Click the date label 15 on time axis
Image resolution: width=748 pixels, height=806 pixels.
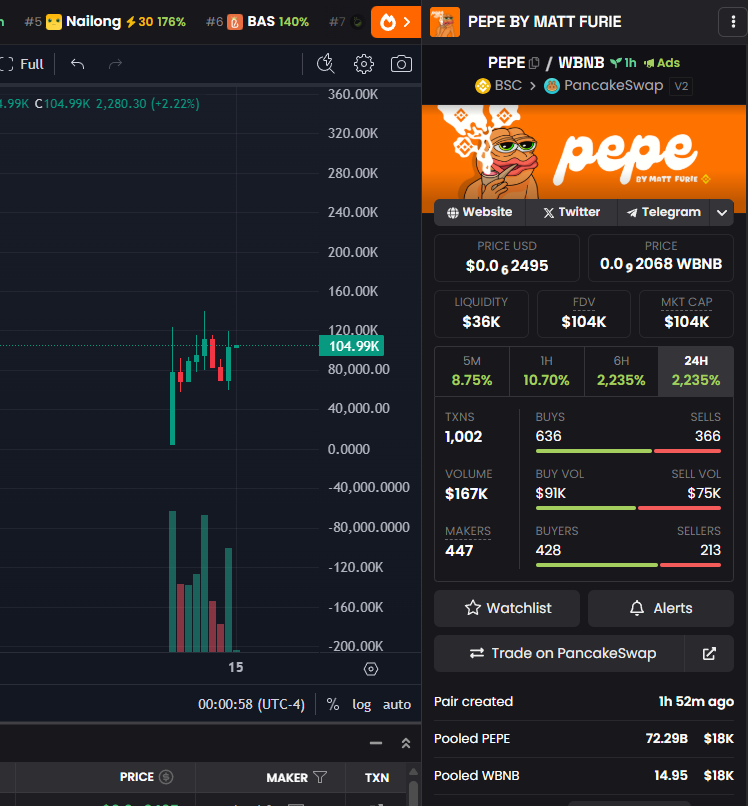pyautogui.click(x=235, y=667)
